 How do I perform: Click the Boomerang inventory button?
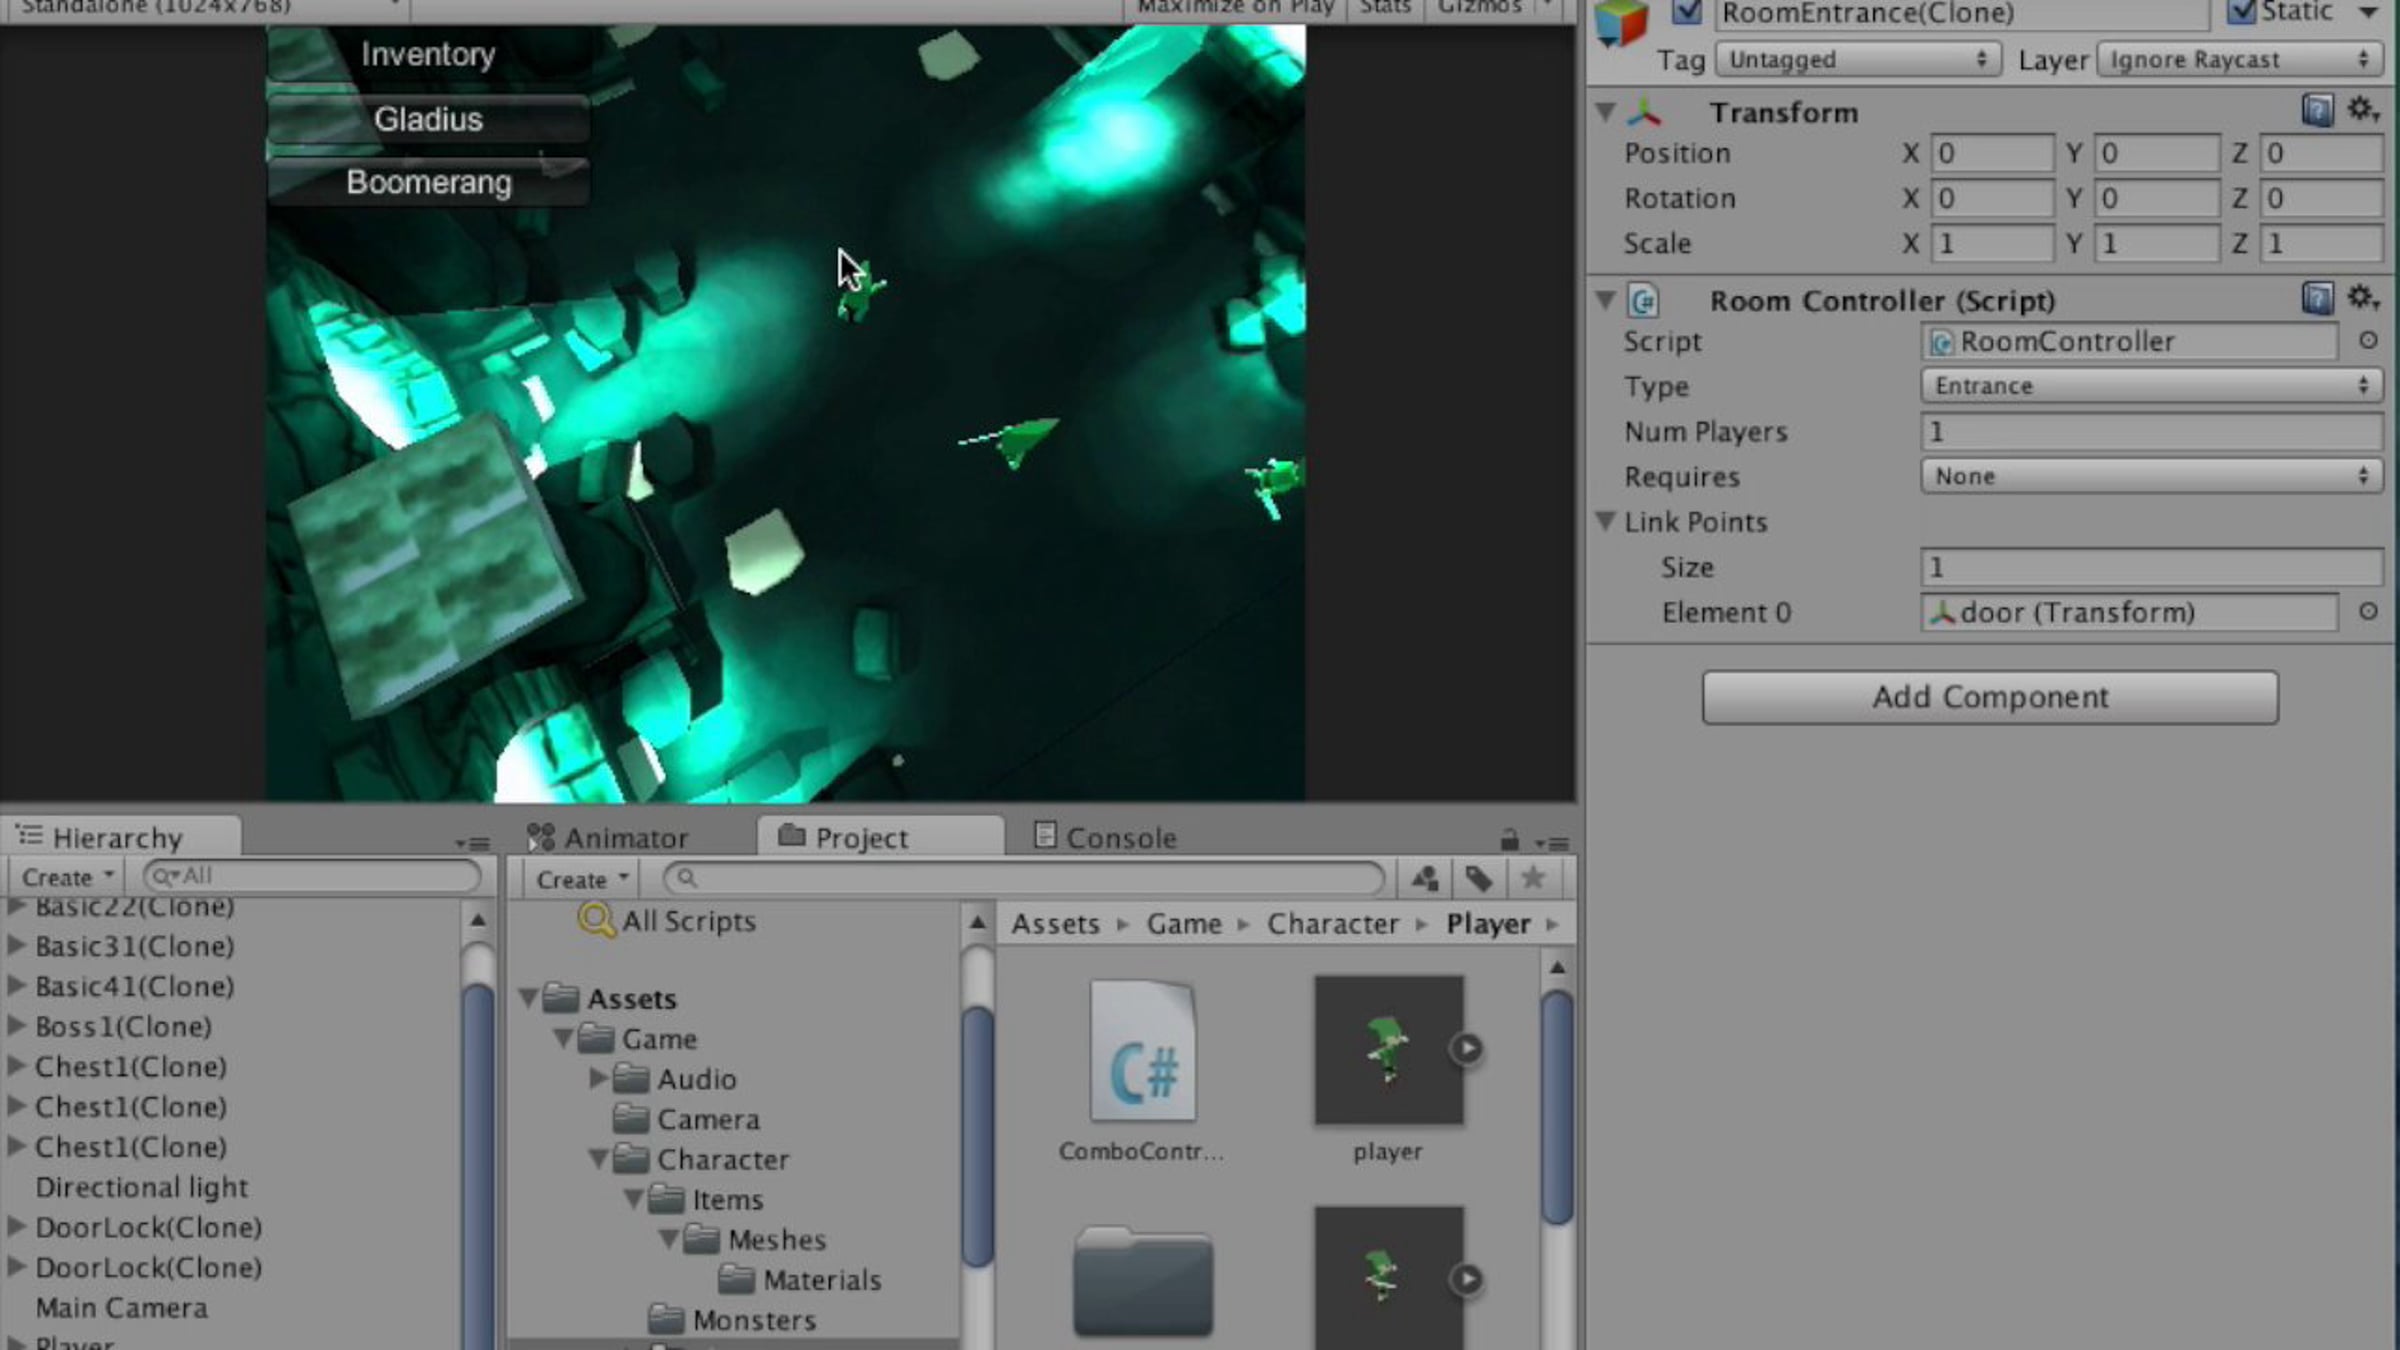[x=428, y=183]
